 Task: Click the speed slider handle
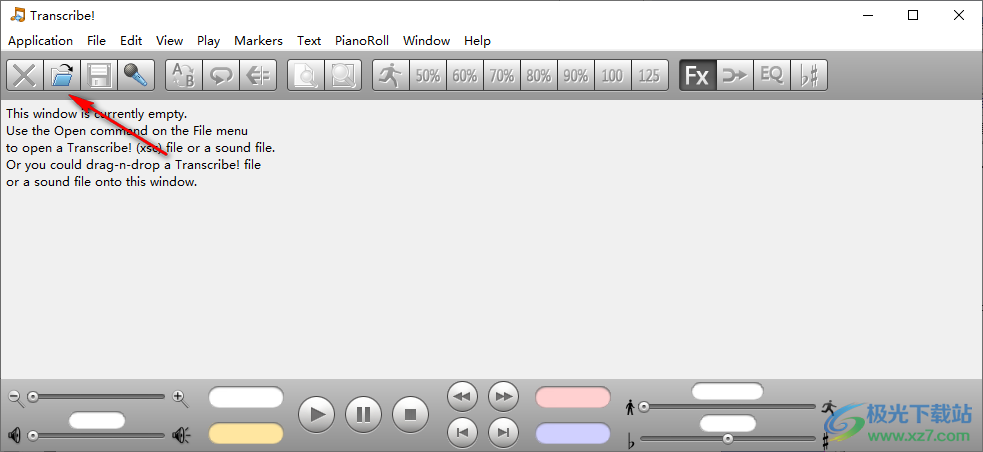(644, 407)
